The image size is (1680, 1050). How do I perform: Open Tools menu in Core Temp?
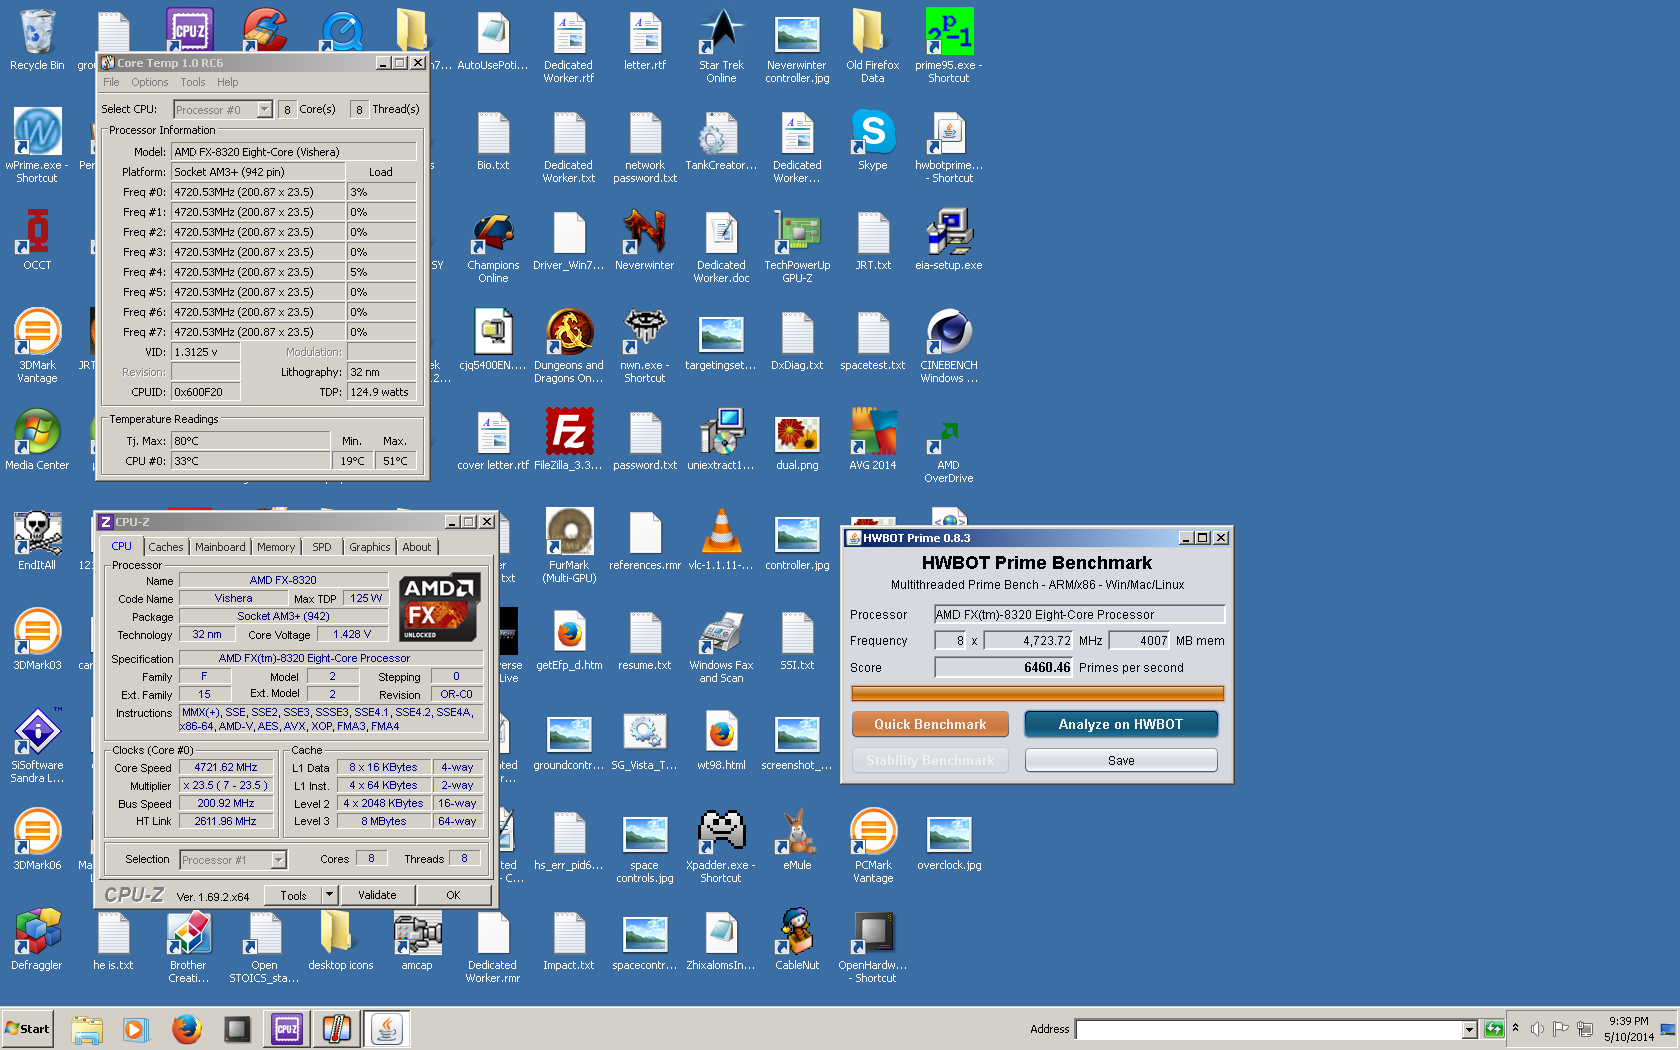[193, 82]
